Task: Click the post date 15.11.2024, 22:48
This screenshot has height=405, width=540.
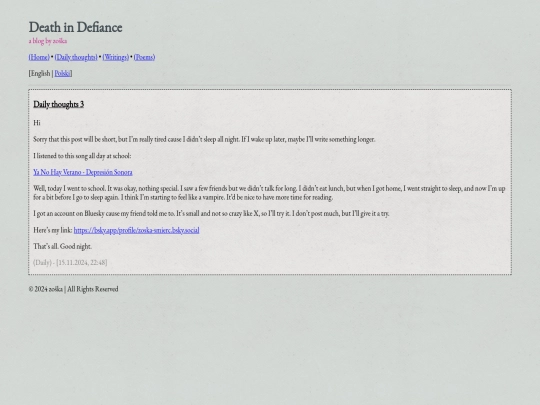Action: click(x=82, y=262)
